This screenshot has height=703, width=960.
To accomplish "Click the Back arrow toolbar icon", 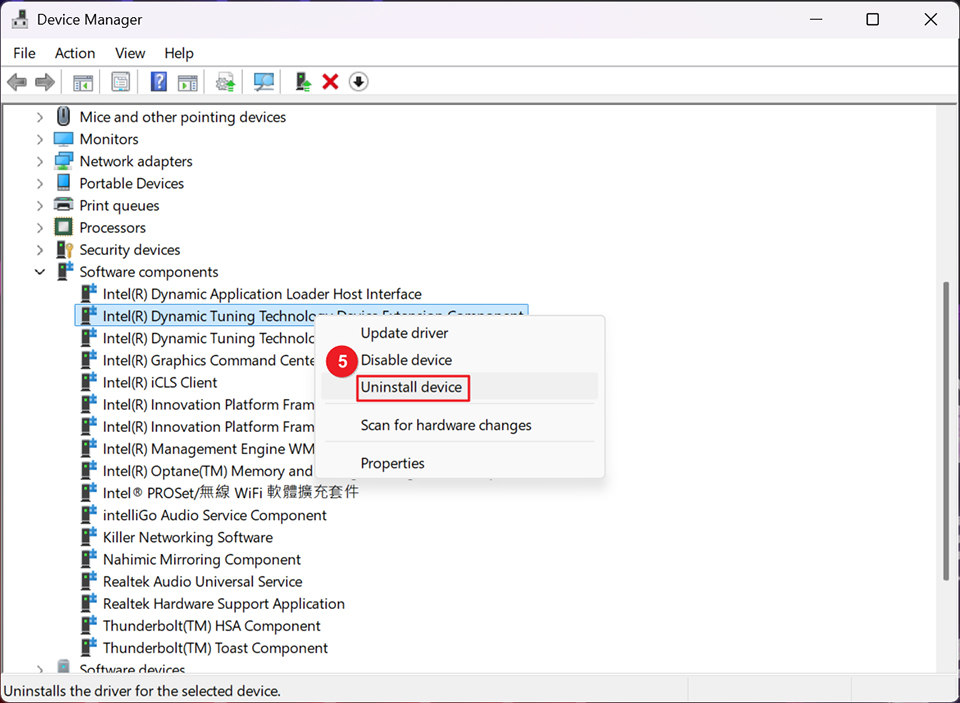I will [17, 81].
